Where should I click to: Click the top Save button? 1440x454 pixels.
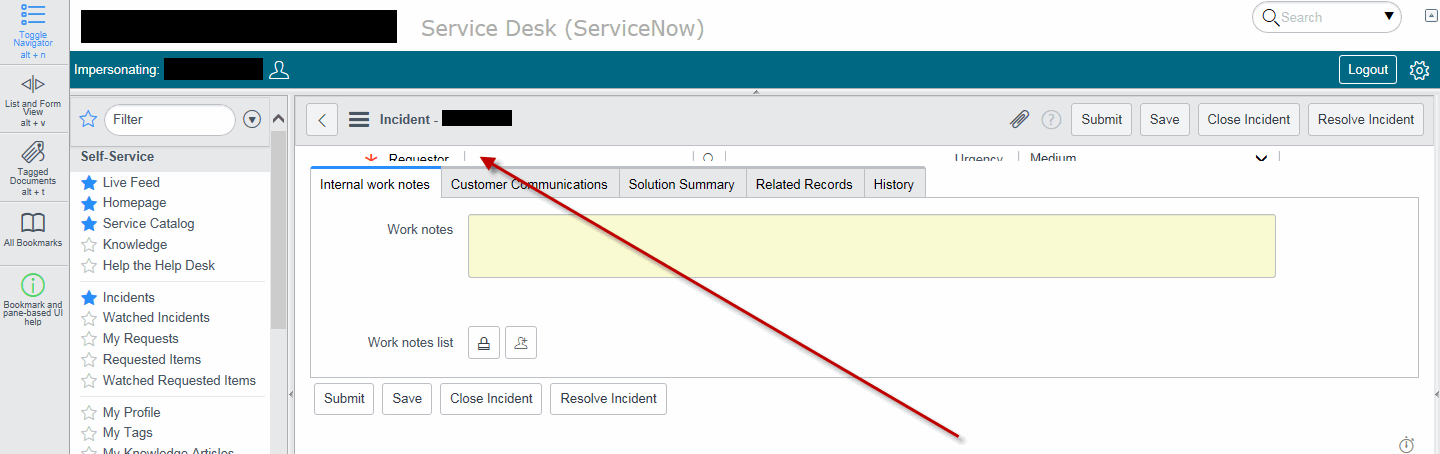tap(1164, 119)
